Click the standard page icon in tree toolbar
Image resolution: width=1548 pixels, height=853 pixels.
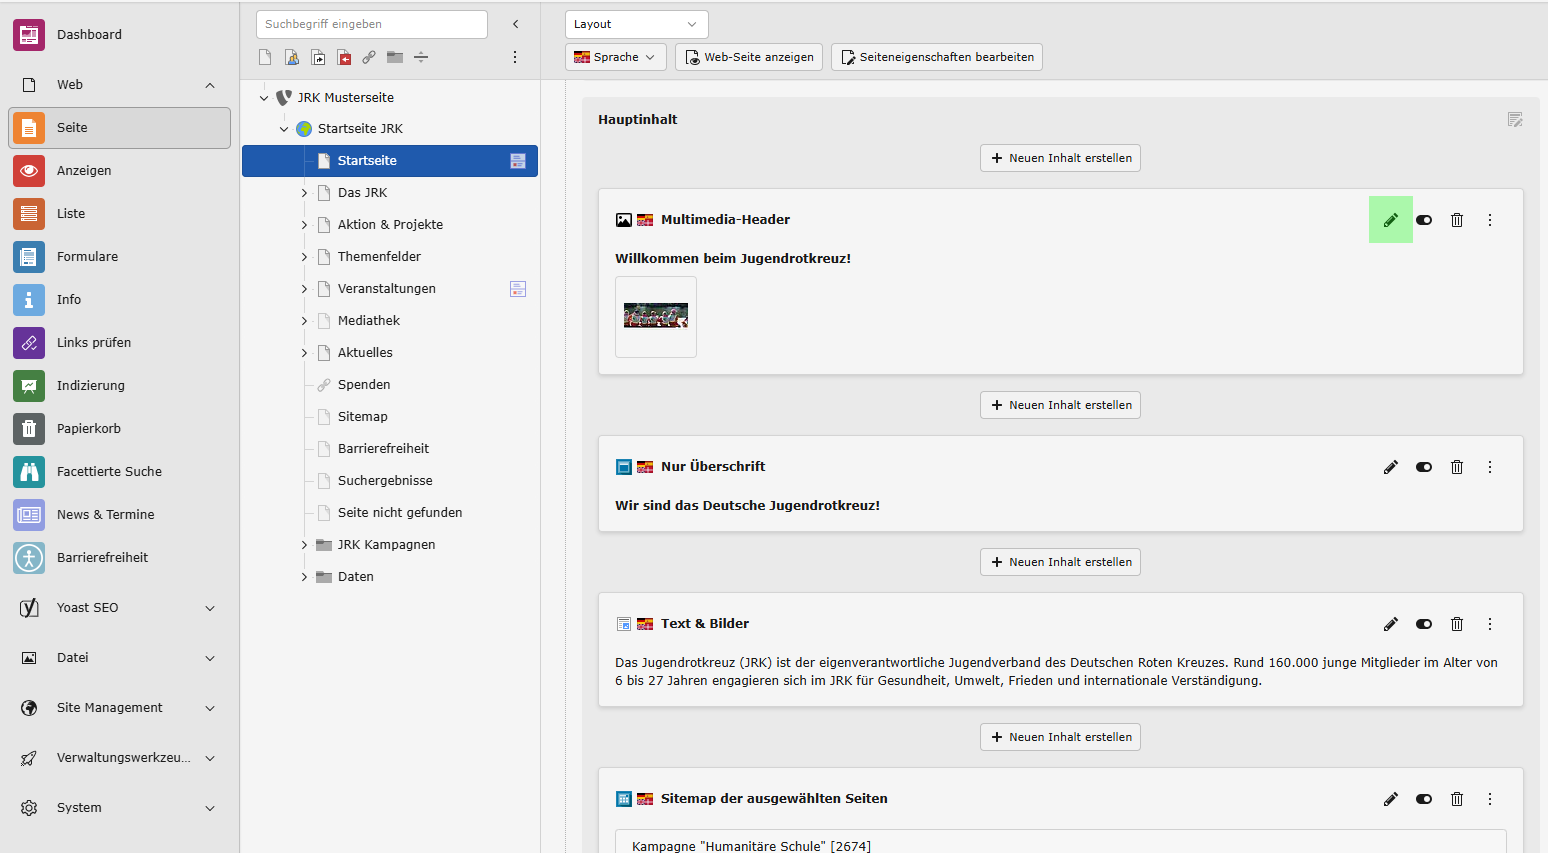tap(265, 57)
